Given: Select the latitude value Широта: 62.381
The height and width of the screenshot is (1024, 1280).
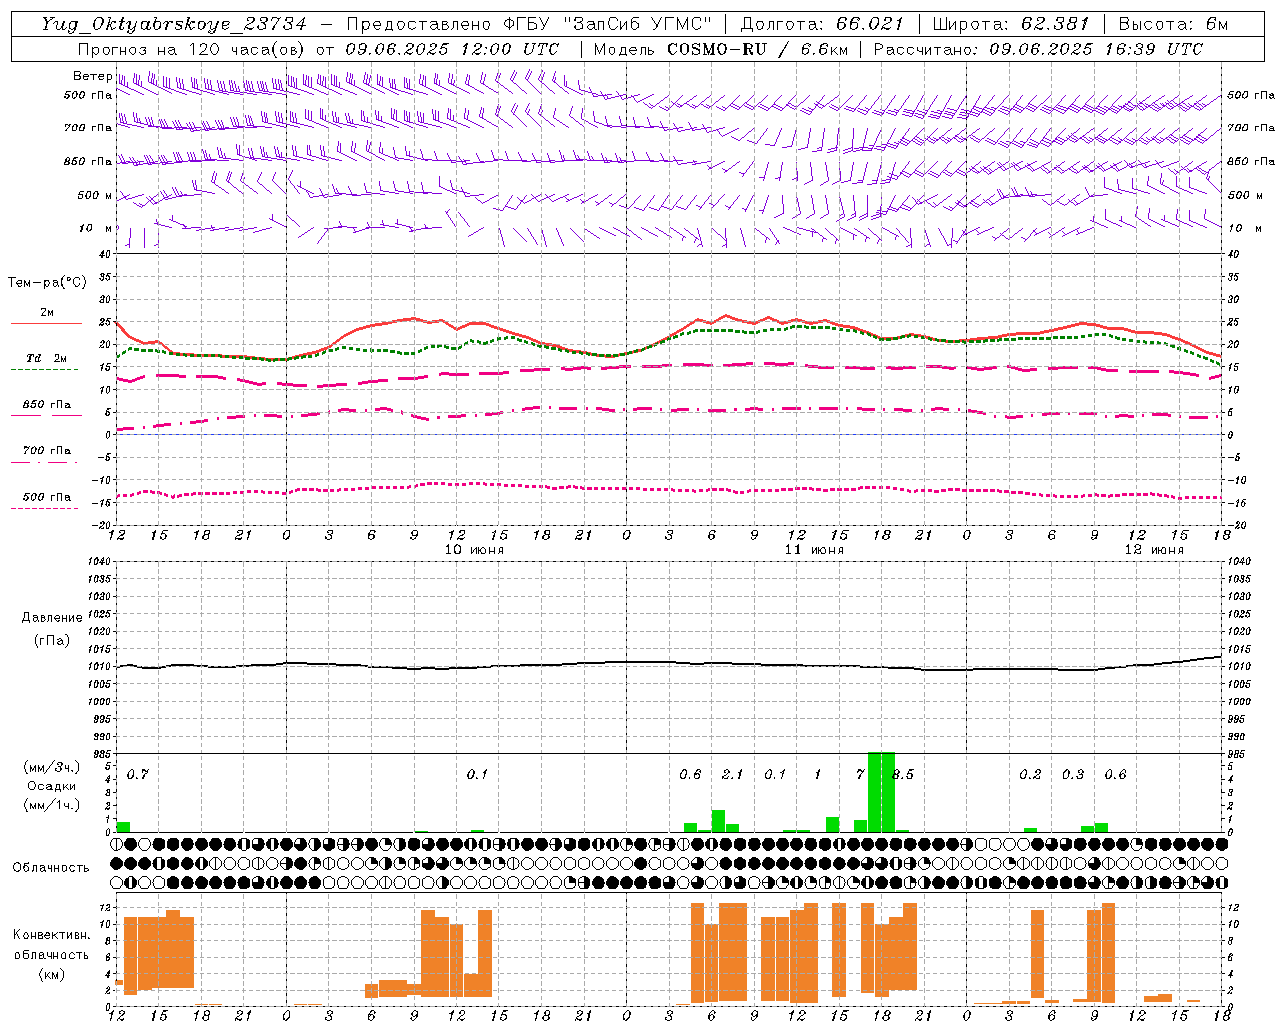Looking at the screenshot, I should (1010, 24).
